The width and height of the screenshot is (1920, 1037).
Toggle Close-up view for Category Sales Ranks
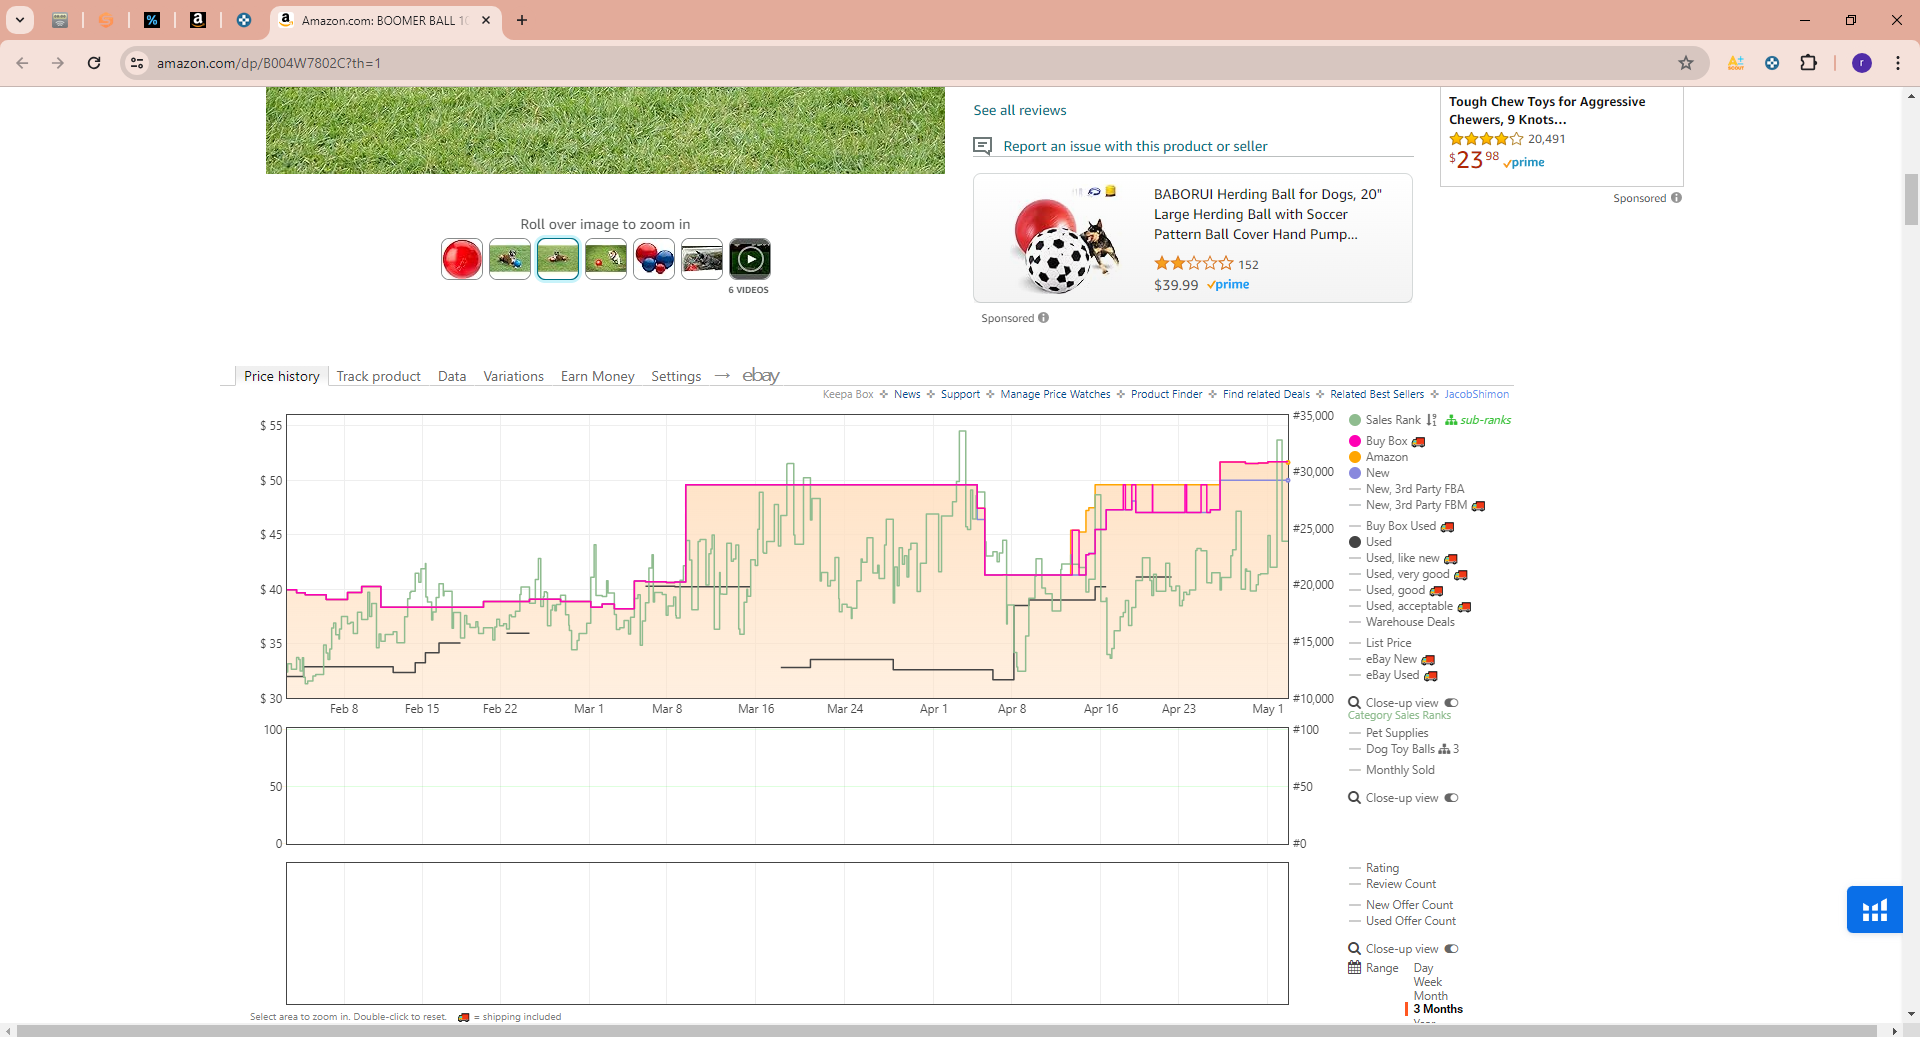[x=1451, y=798]
